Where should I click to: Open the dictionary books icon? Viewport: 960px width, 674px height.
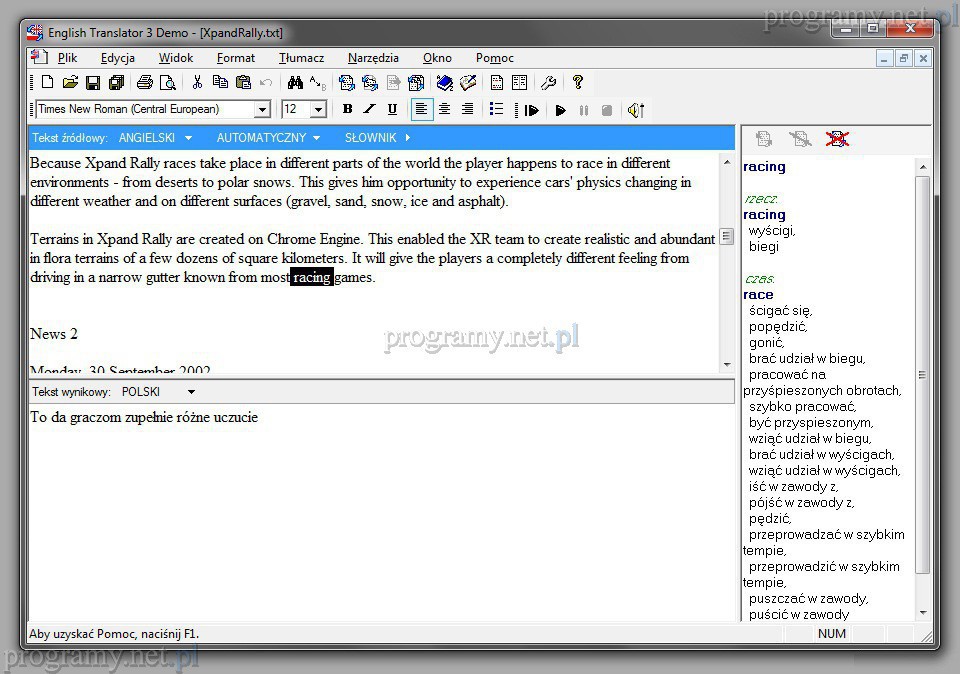(445, 83)
